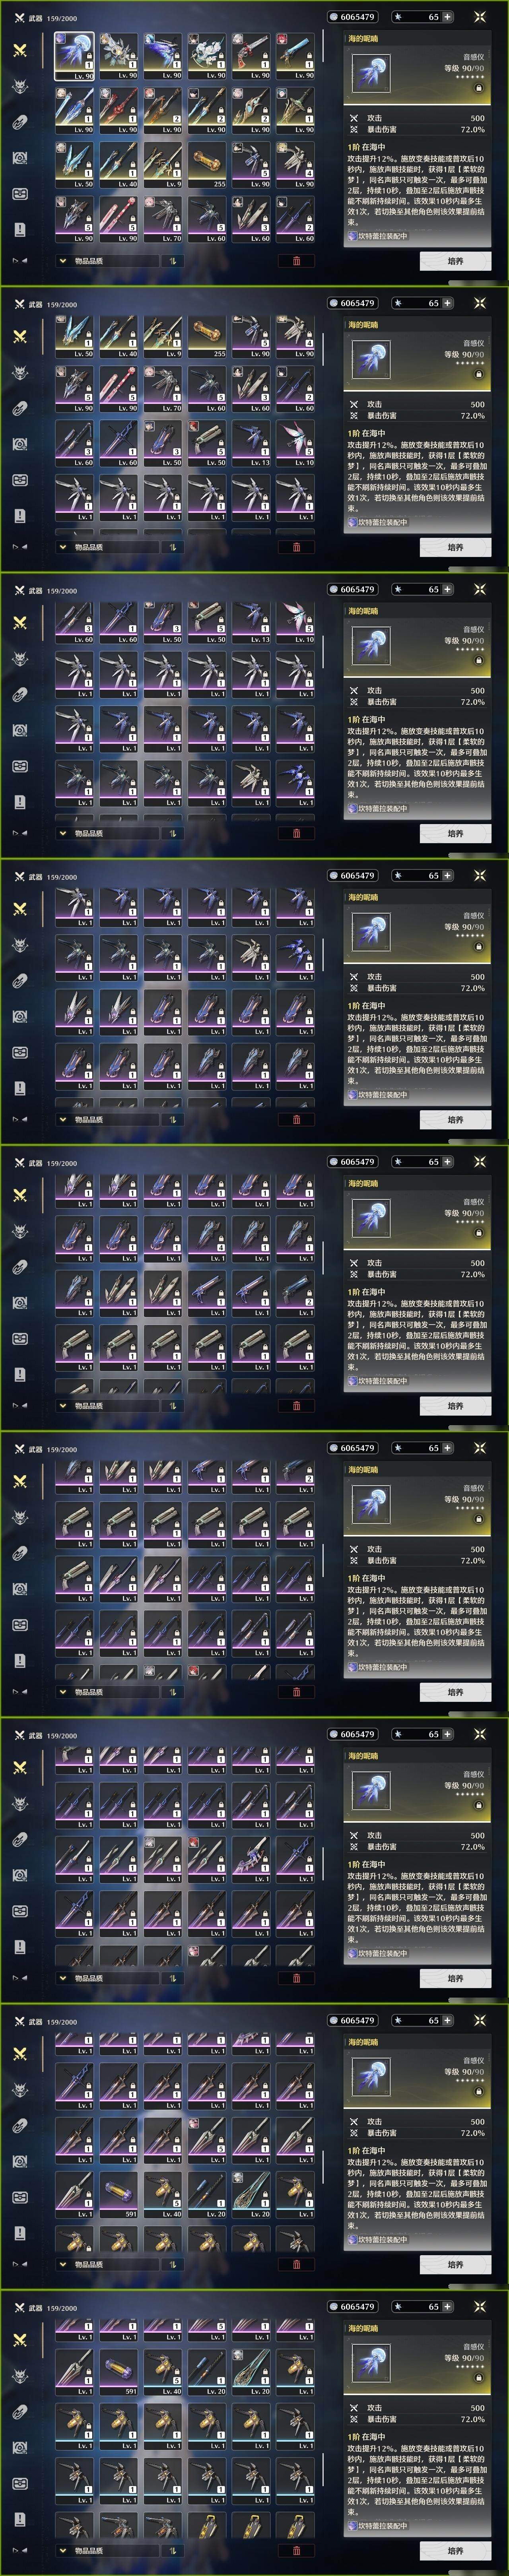Open the chain-link materials category in topmost sidebar

click(x=19, y=123)
